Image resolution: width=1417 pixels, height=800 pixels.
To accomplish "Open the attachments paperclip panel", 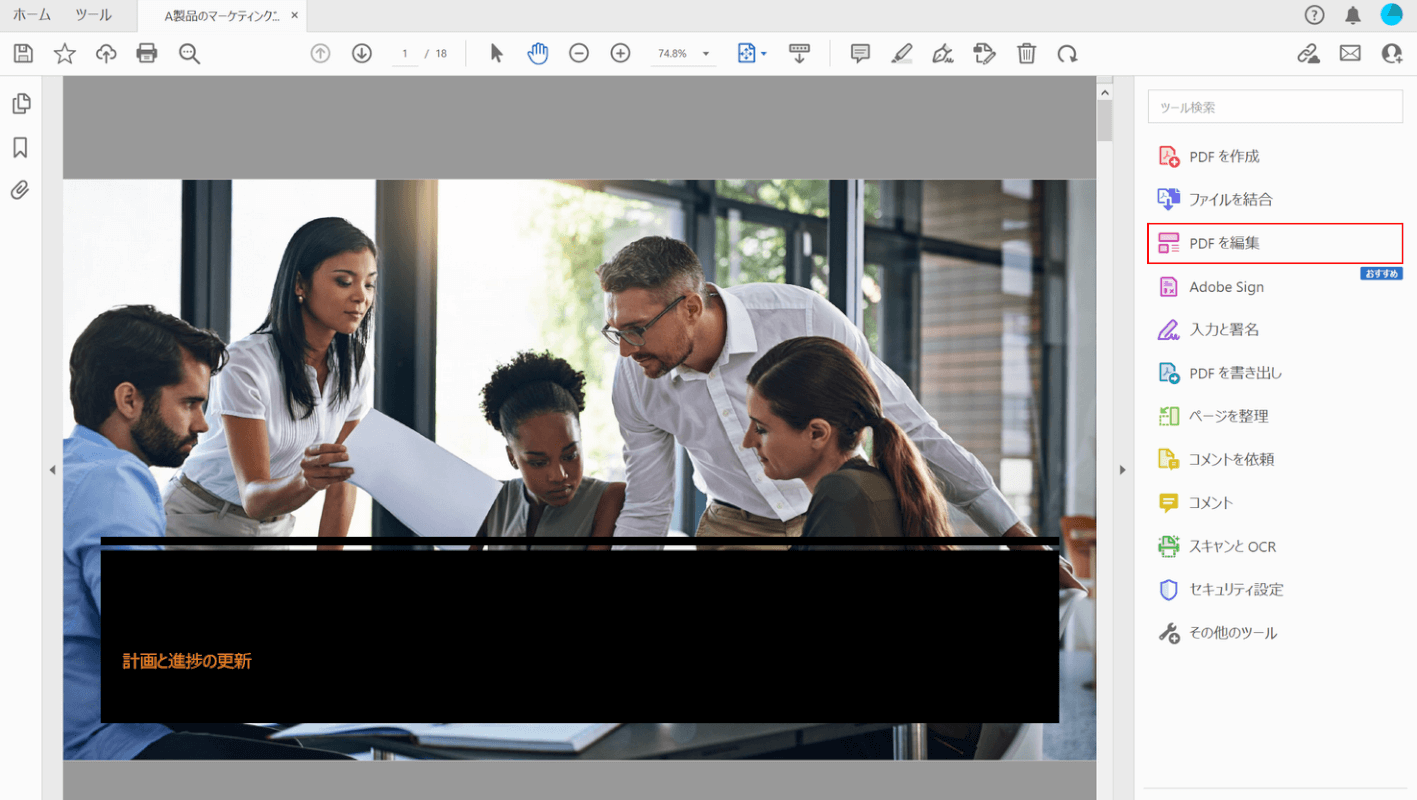I will click(x=20, y=190).
